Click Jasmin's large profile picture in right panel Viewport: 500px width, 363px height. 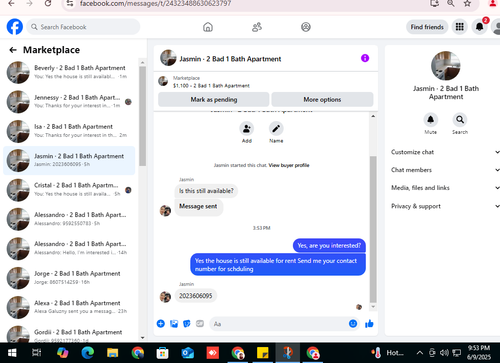click(x=446, y=66)
